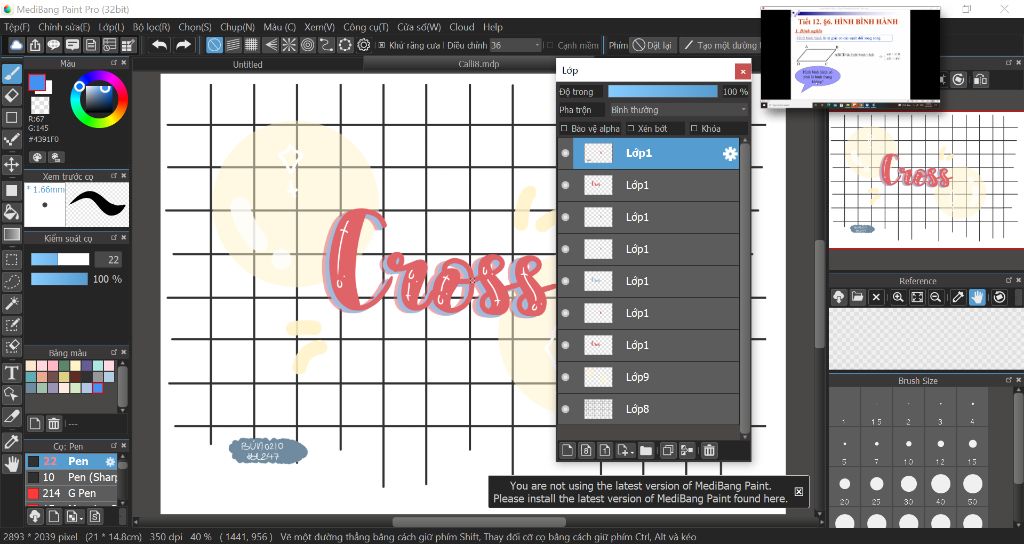Open the Cửa sổ(W) menu
1024x544 pixels.
(419, 27)
